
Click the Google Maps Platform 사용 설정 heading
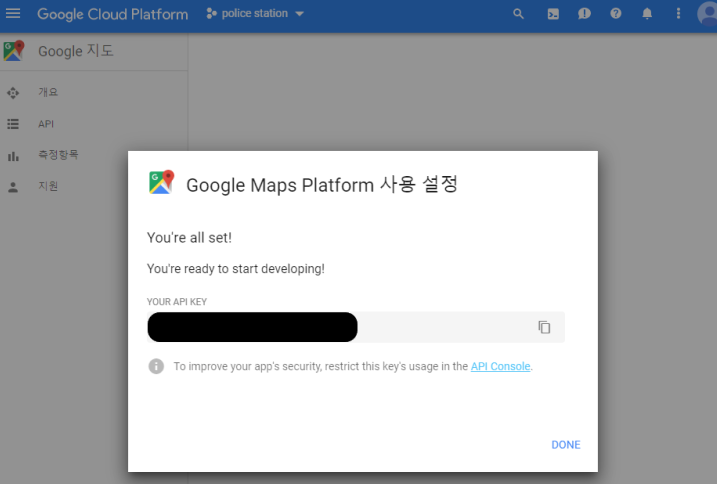321,185
